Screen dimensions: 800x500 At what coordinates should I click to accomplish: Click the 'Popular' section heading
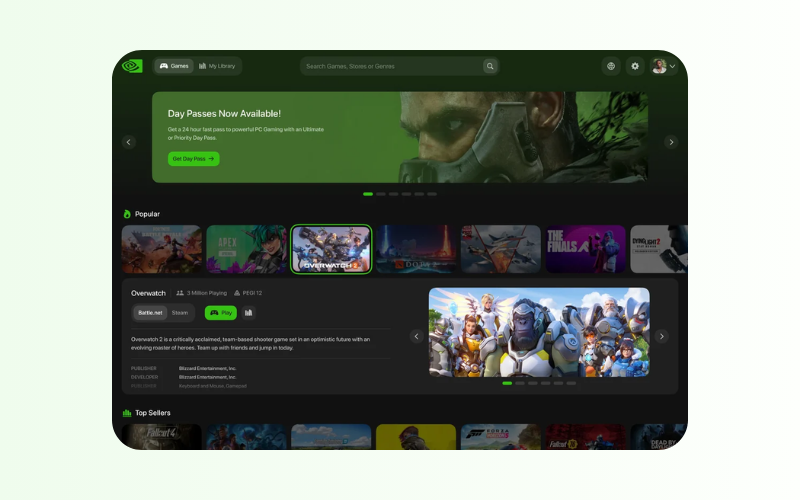pyautogui.click(x=147, y=214)
